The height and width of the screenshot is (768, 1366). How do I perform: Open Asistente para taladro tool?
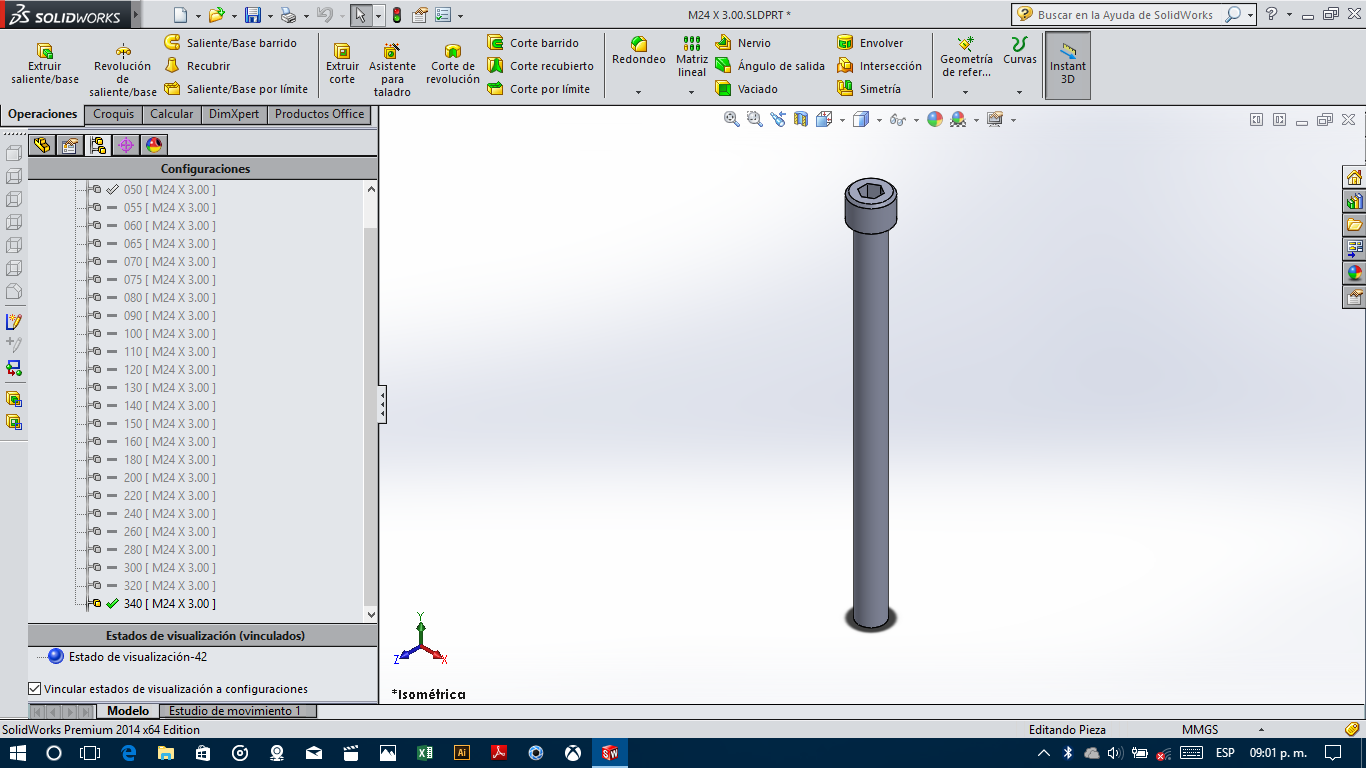pos(392,69)
